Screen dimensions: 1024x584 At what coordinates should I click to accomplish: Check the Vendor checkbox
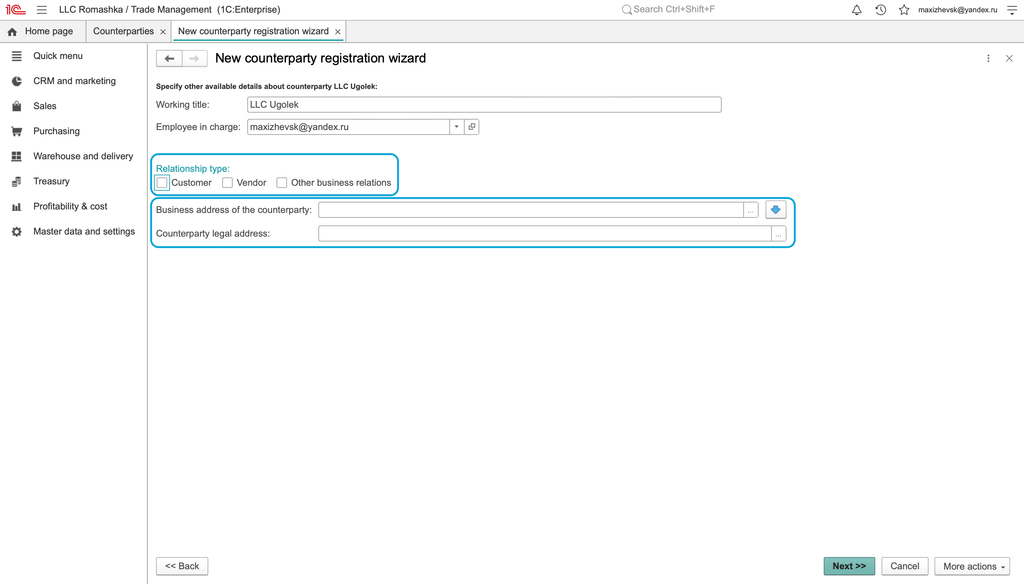(x=227, y=183)
